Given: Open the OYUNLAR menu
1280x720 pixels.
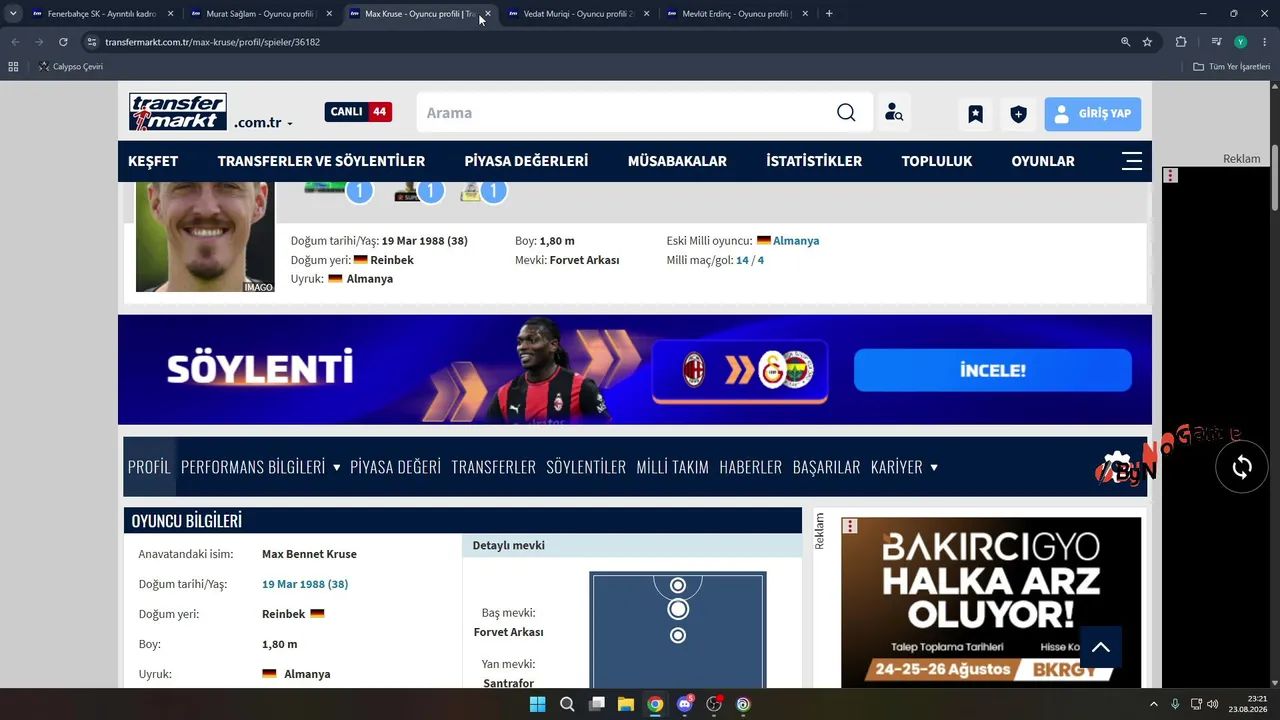Looking at the screenshot, I should 1043,161.
